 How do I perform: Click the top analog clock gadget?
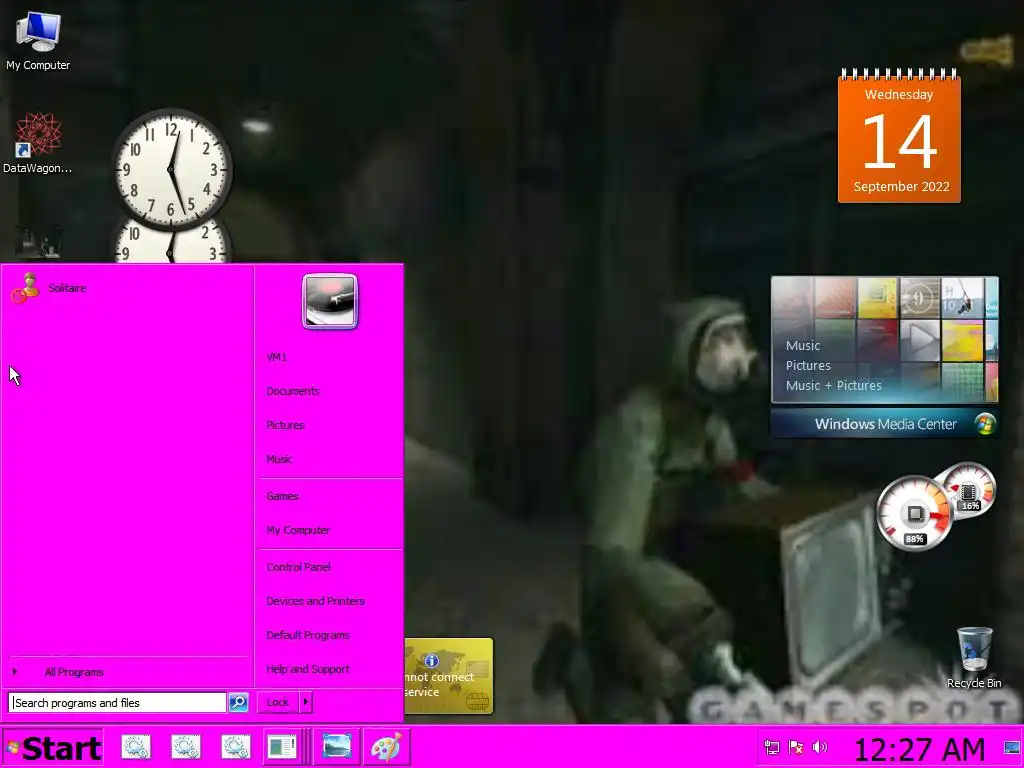172,170
